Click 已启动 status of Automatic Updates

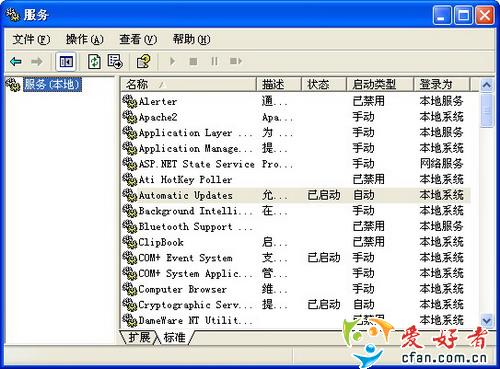click(x=324, y=195)
